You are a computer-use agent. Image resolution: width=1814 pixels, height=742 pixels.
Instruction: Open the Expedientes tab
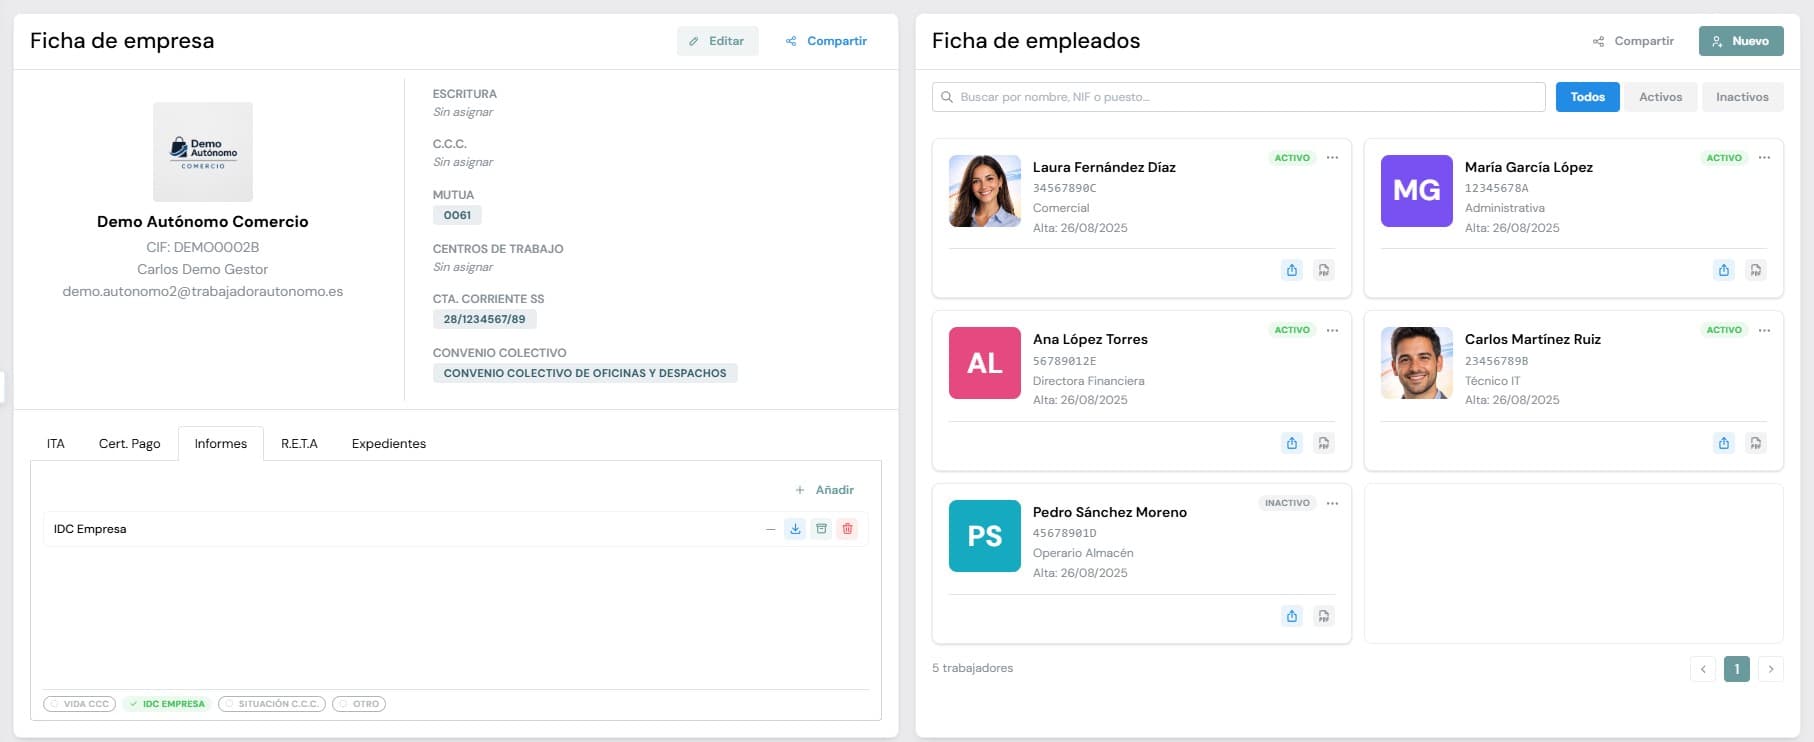pyautogui.click(x=389, y=444)
